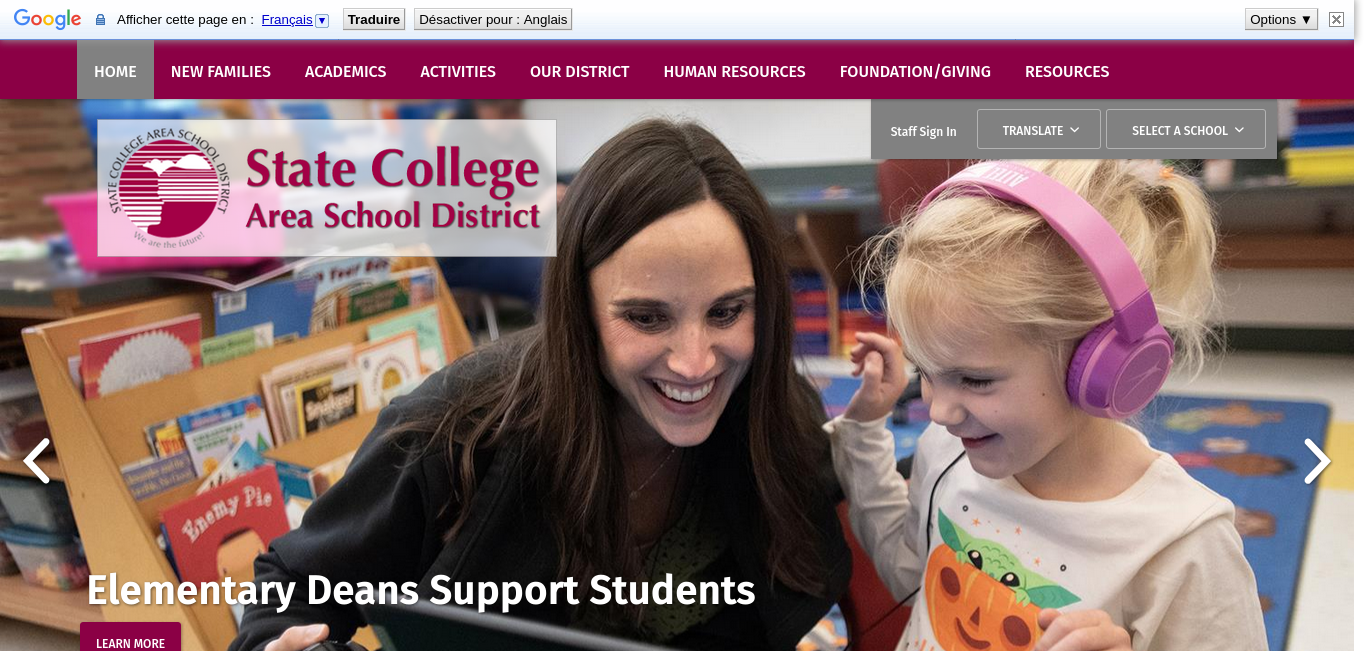The image size is (1366, 651).
Task: Click the Elementary Deans Support Students headline
Action: click(421, 590)
